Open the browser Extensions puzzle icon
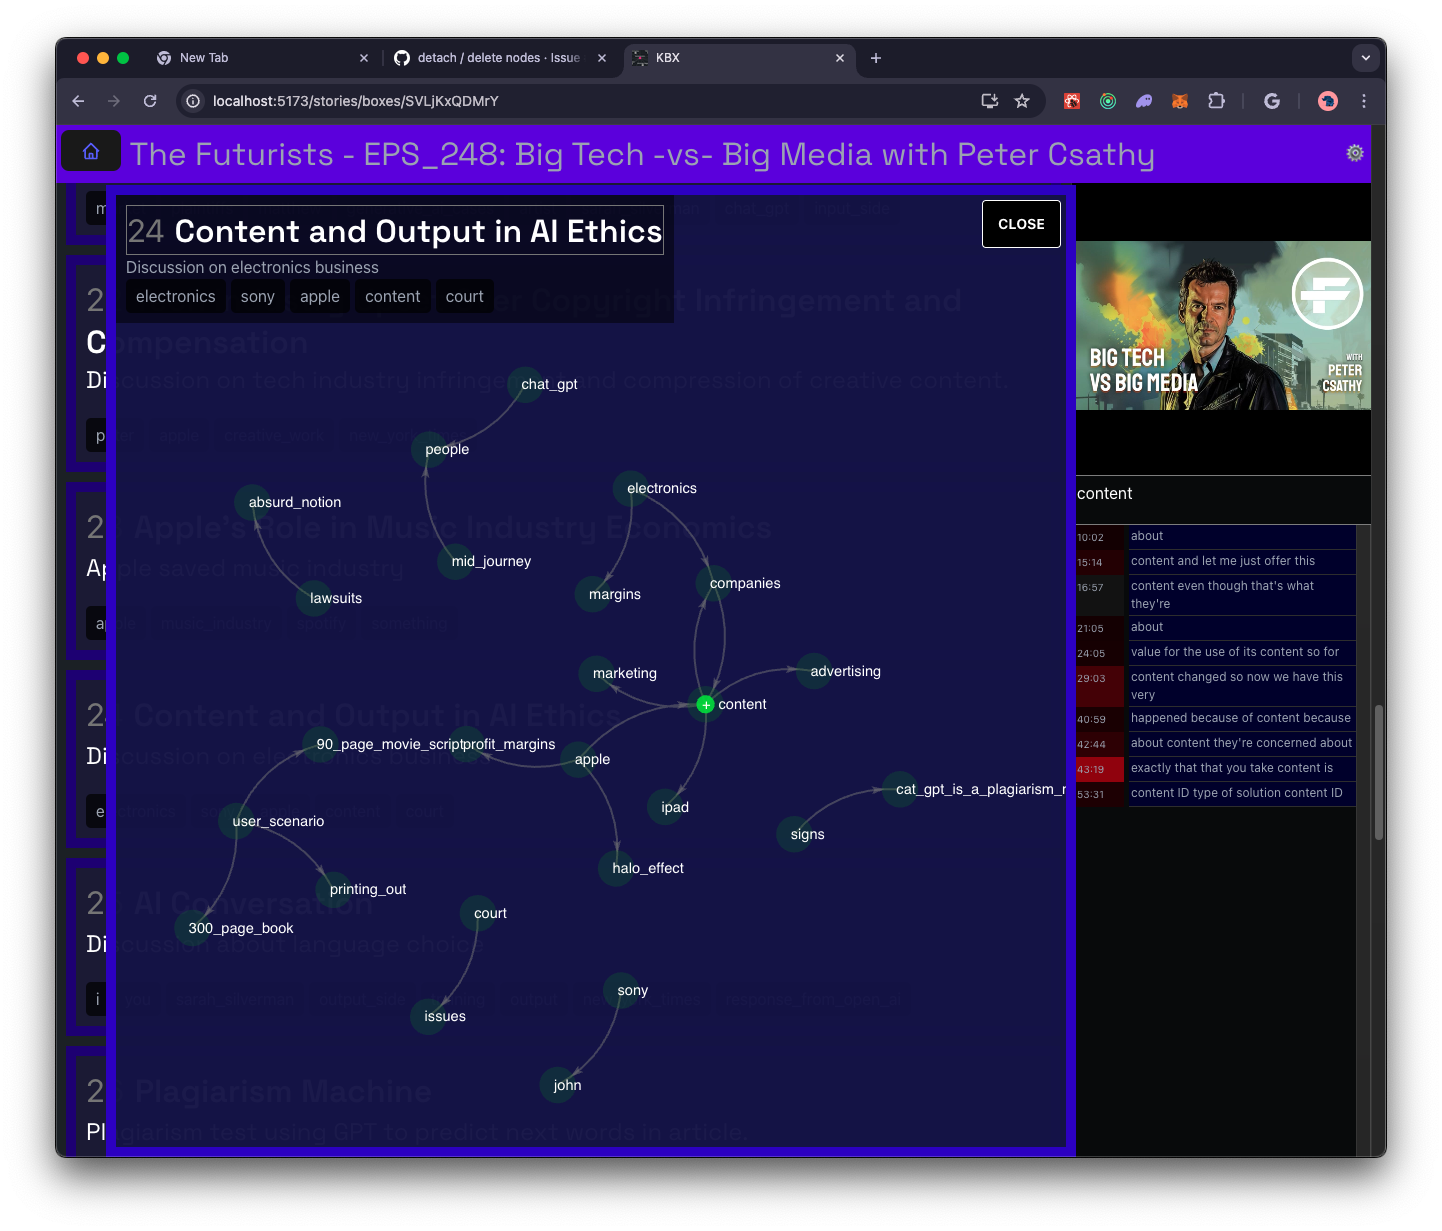 coord(1216,101)
